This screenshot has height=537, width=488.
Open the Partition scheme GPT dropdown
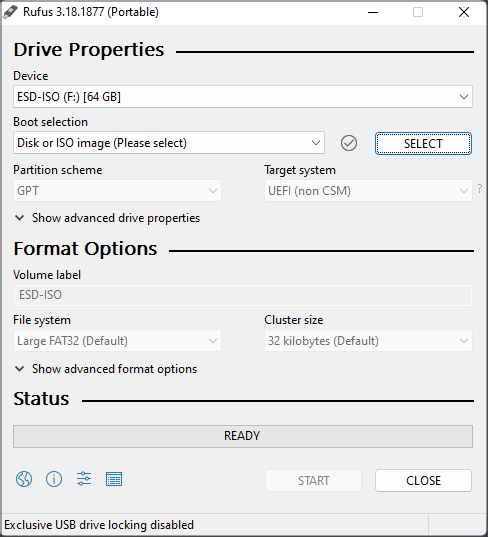pos(117,190)
